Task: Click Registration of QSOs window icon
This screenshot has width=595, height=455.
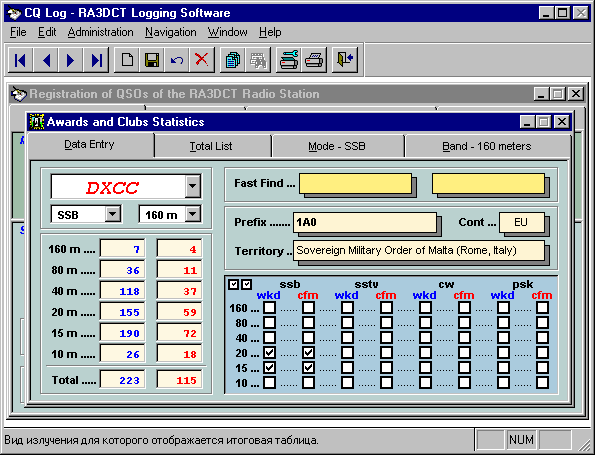Action: pyautogui.click(x=19, y=94)
